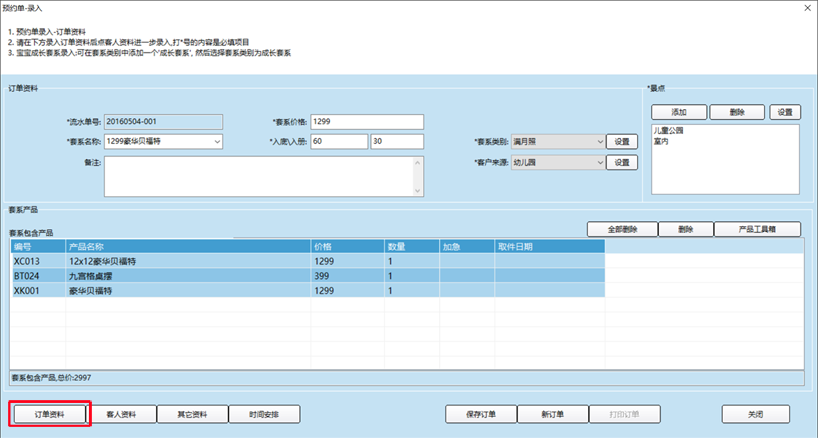Save the order with 保存订单
Screen dimensions: 818x438
coord(481,414)
